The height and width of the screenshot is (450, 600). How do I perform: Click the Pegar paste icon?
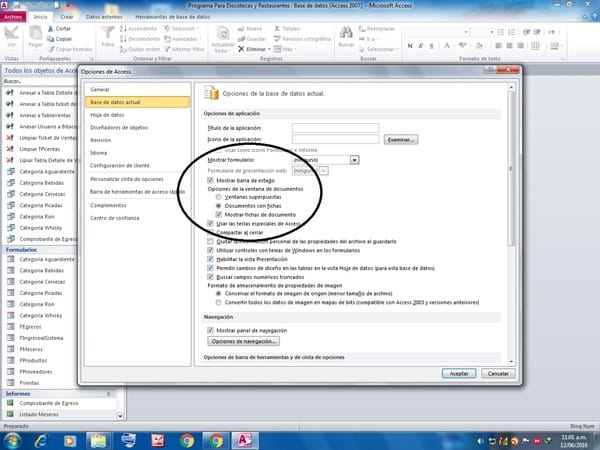coord(35,34)
